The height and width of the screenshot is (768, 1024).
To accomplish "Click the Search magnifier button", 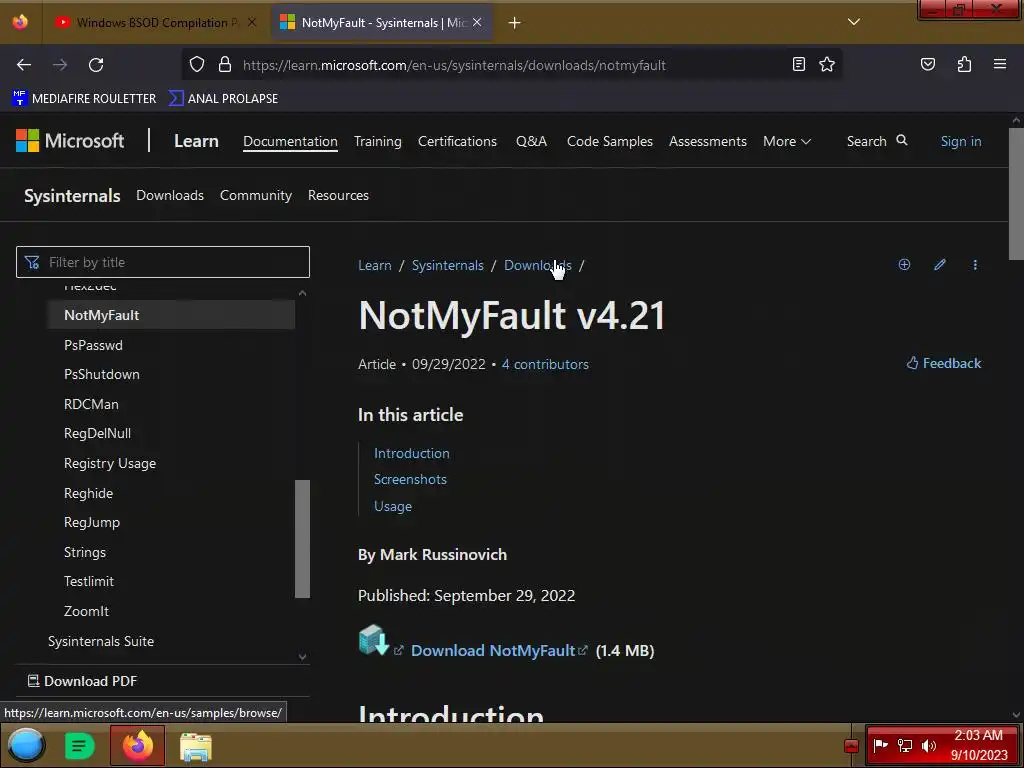I will click(x=876, y=140).
